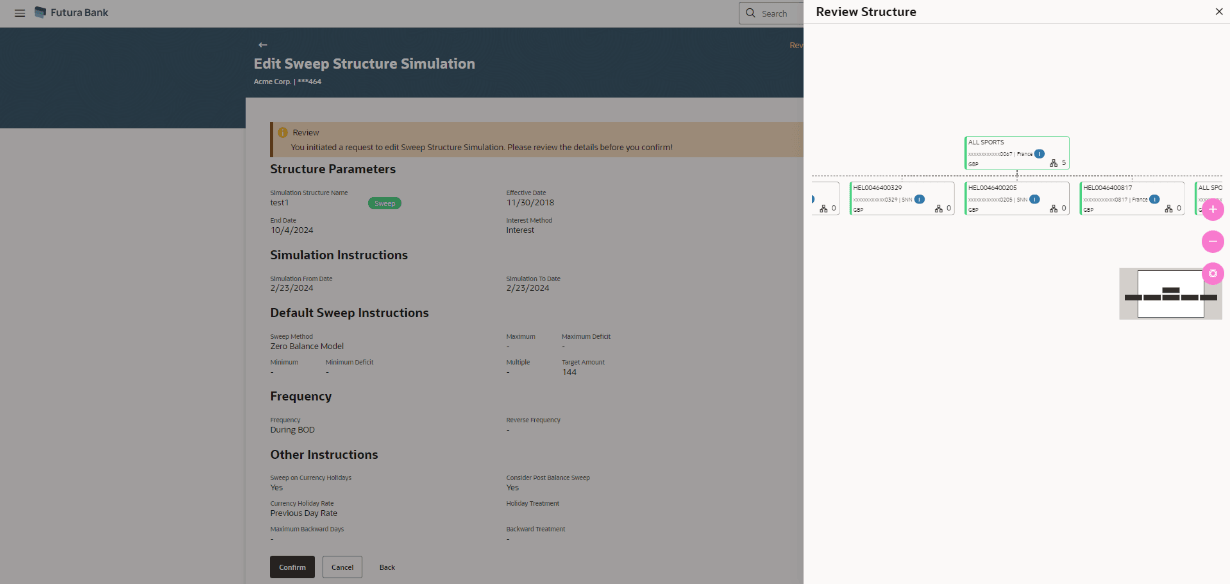The width and height of the screenshot is (1230, 584).
Task: Zoom out of structure diagram
Action: coord(1212,242)
